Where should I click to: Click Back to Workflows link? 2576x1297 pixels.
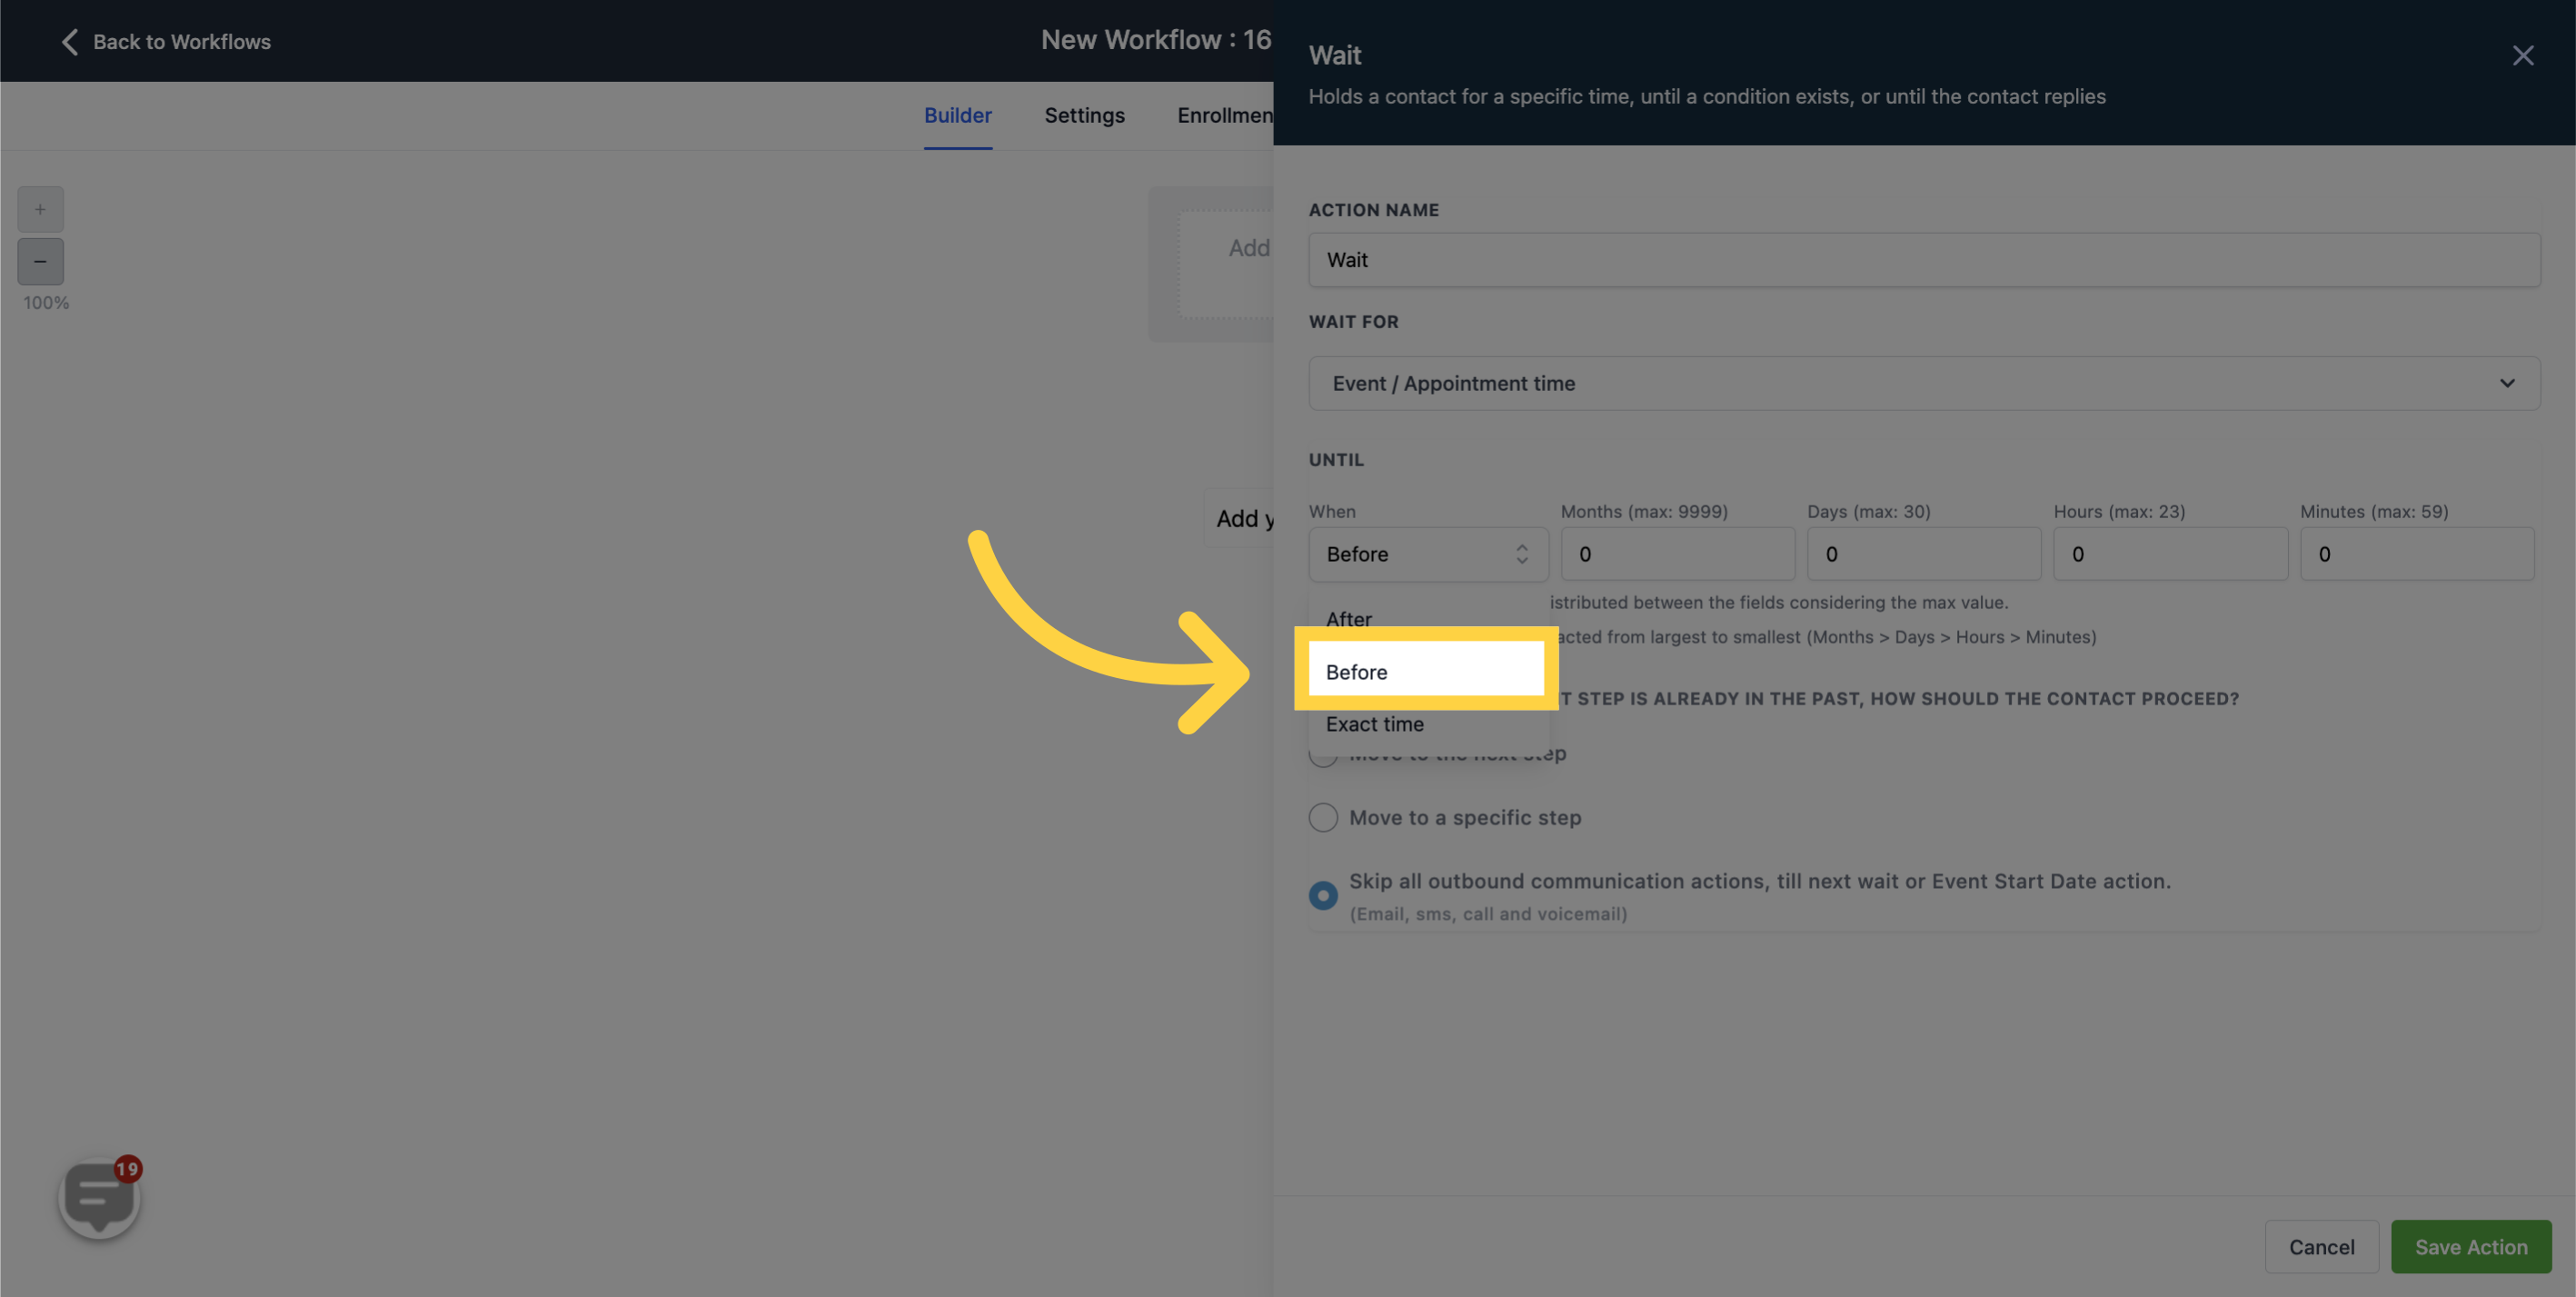[182, 42]
